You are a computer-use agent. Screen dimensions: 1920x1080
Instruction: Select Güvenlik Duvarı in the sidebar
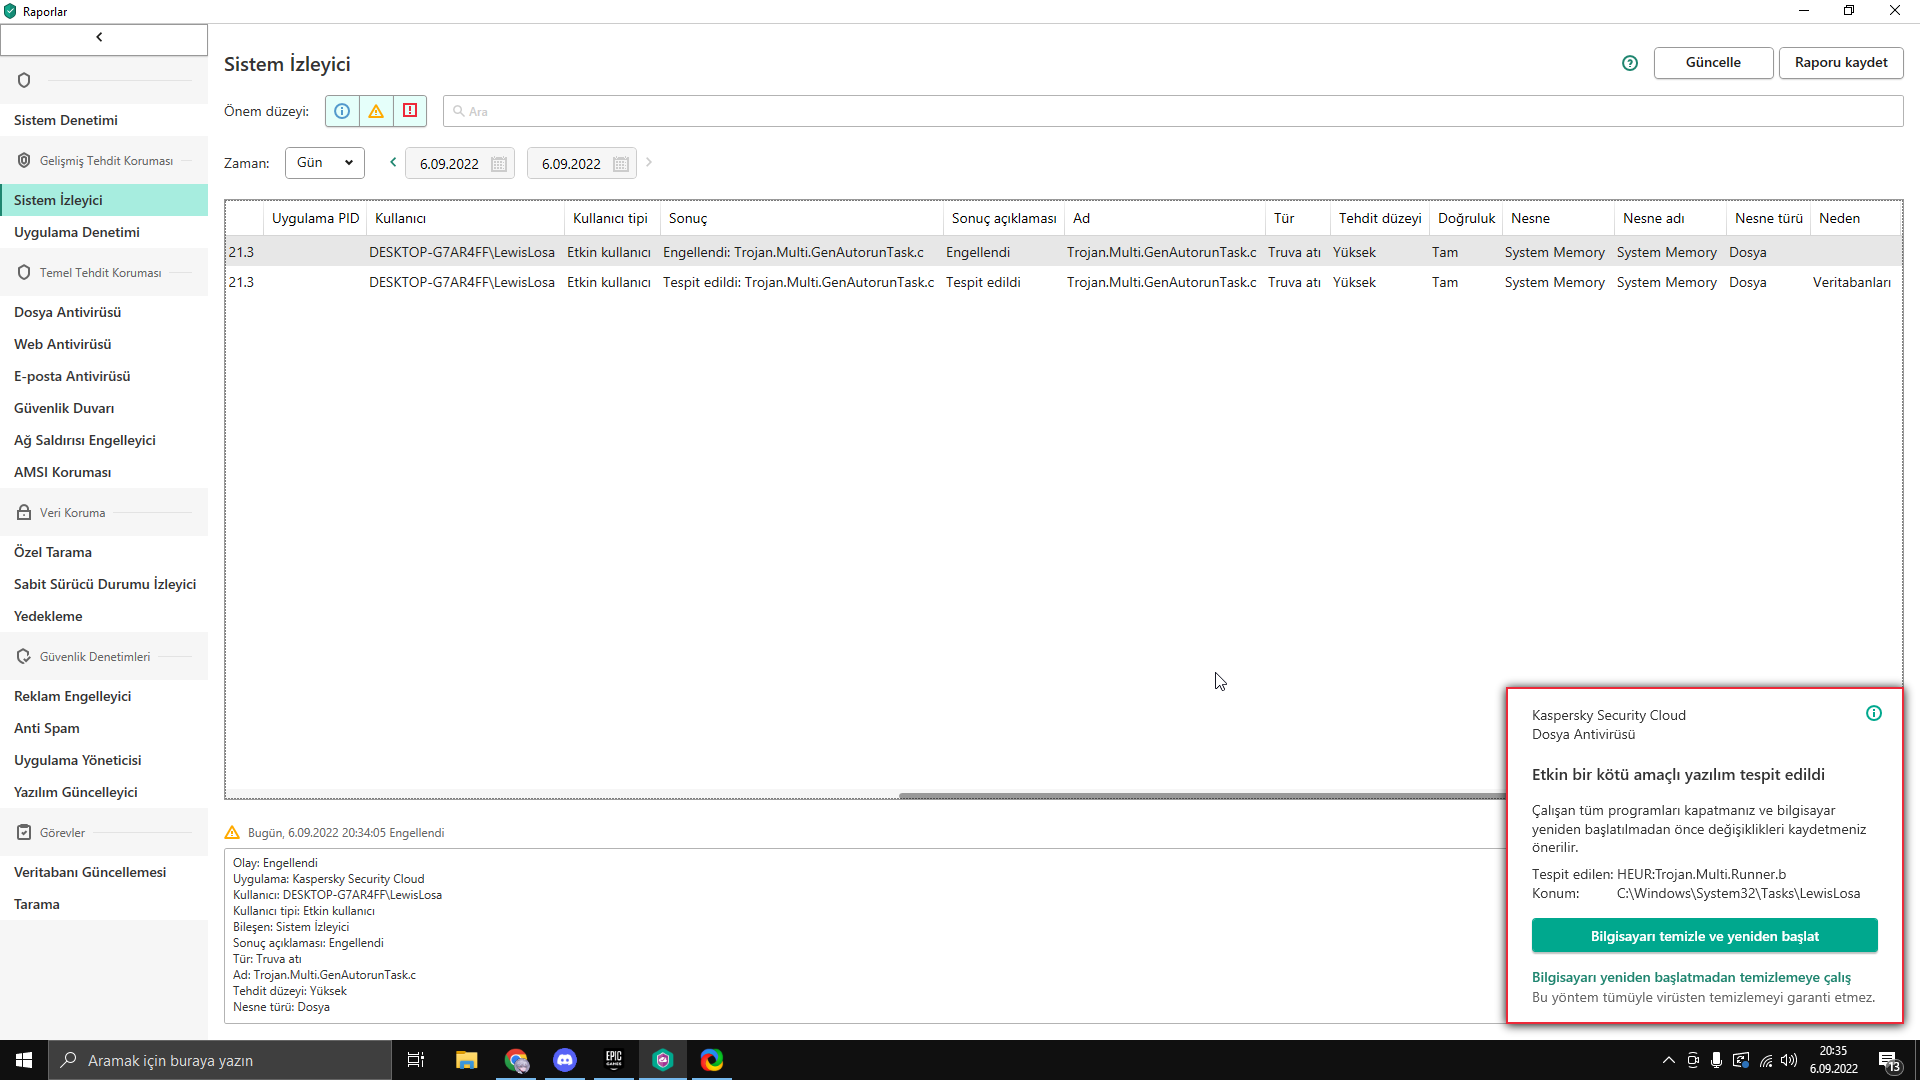tap(64, 408)
